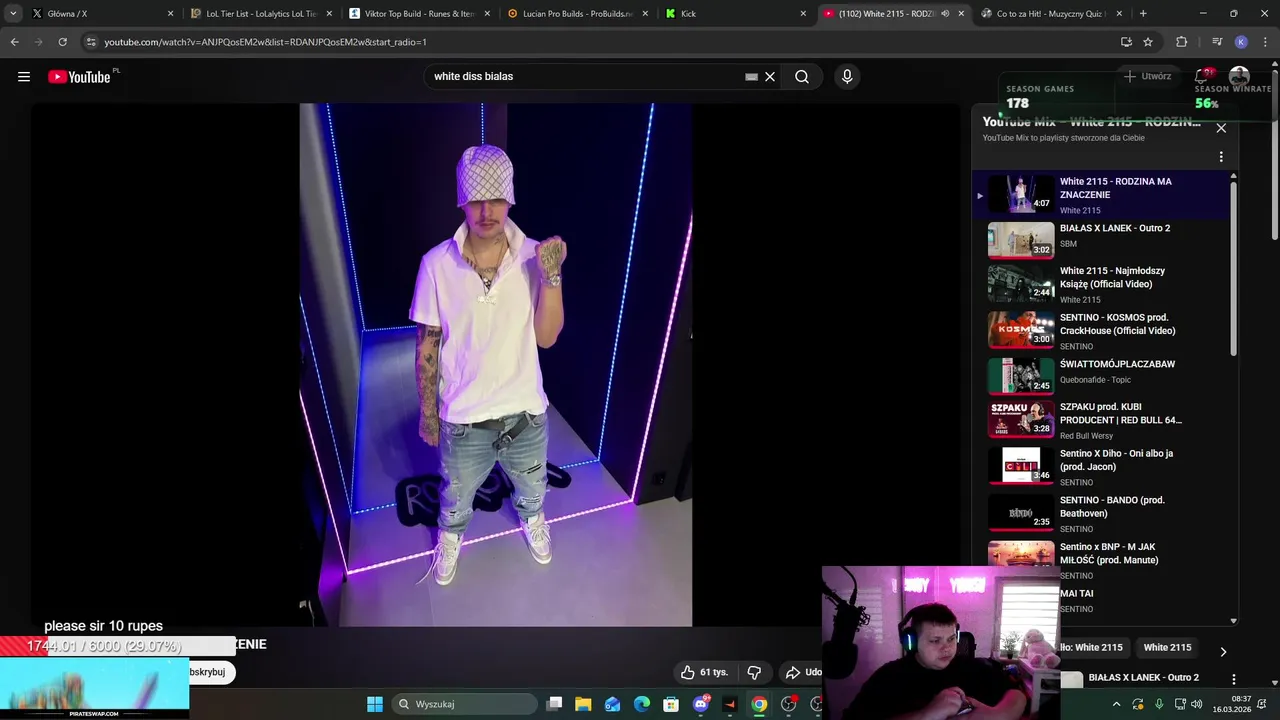Switch to the Co to za Hit! Muzyczny Quiz tab

pyautogui.click(x=1052, y=14)
